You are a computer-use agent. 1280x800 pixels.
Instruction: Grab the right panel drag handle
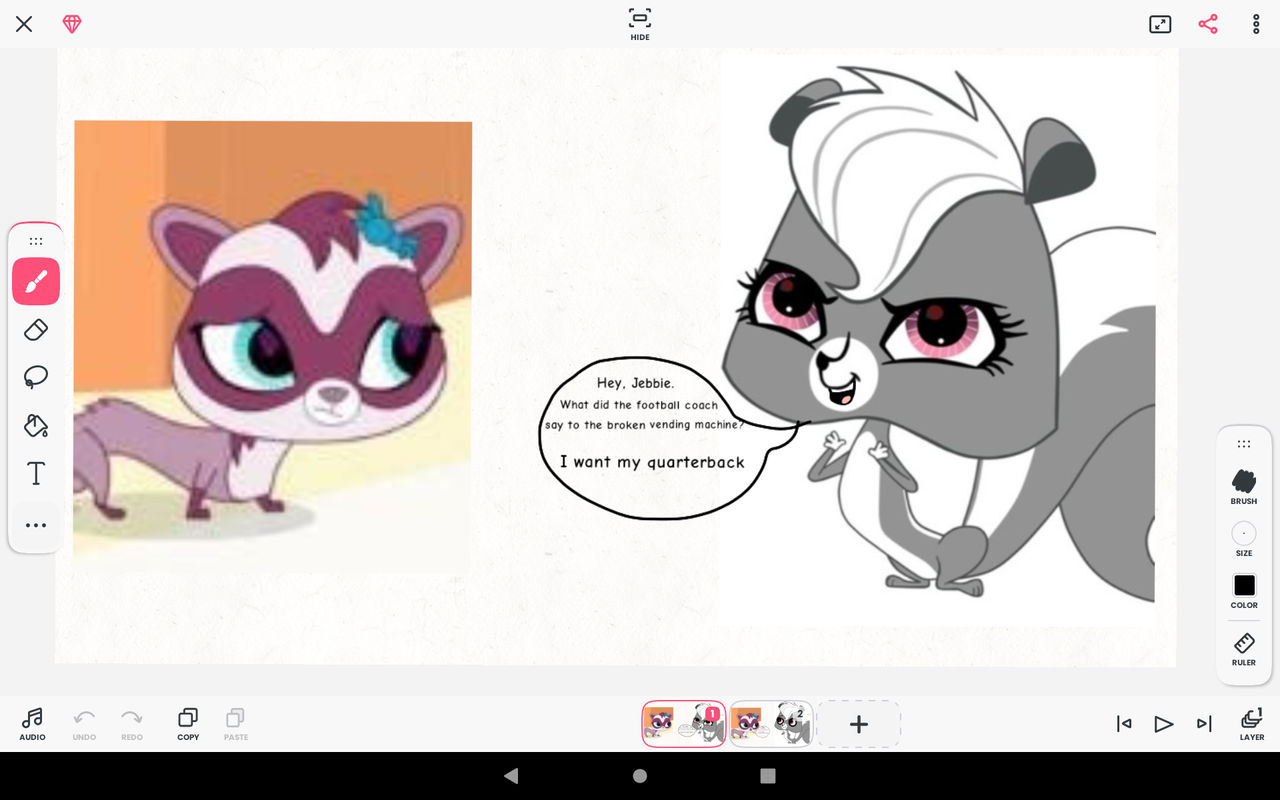[x=1244, y=444]
